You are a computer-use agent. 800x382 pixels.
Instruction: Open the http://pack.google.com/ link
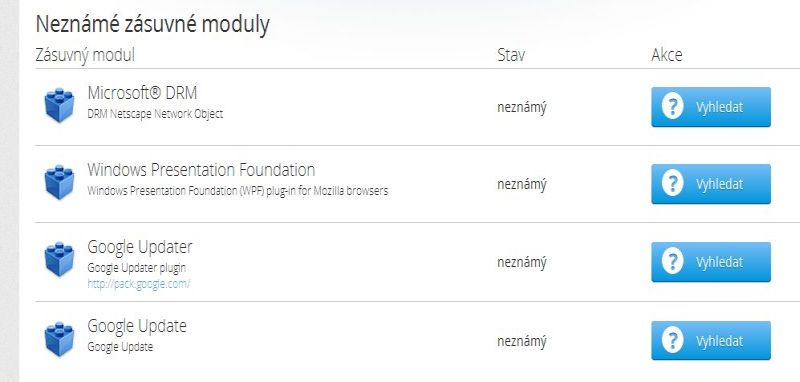139,284
